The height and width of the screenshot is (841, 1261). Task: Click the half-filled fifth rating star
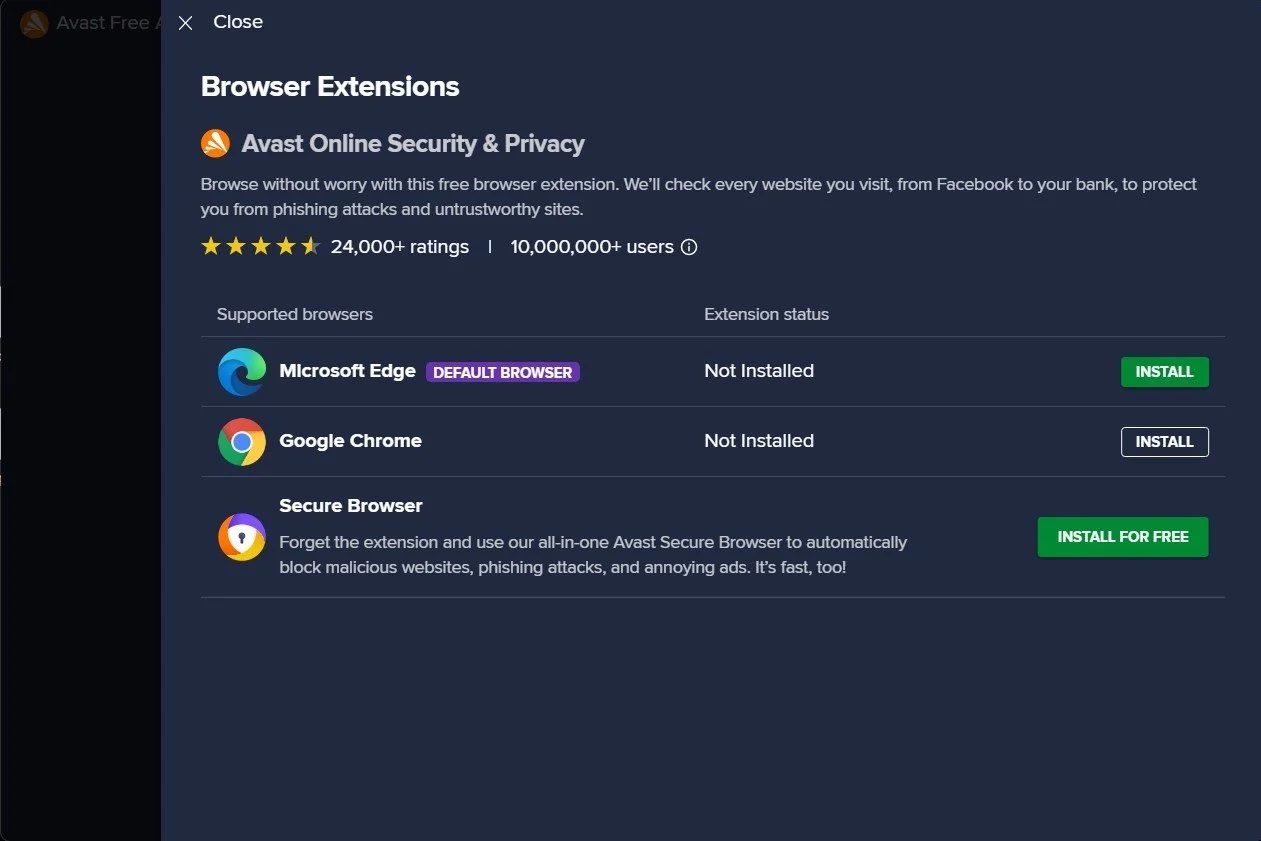[x=311, y=245]
